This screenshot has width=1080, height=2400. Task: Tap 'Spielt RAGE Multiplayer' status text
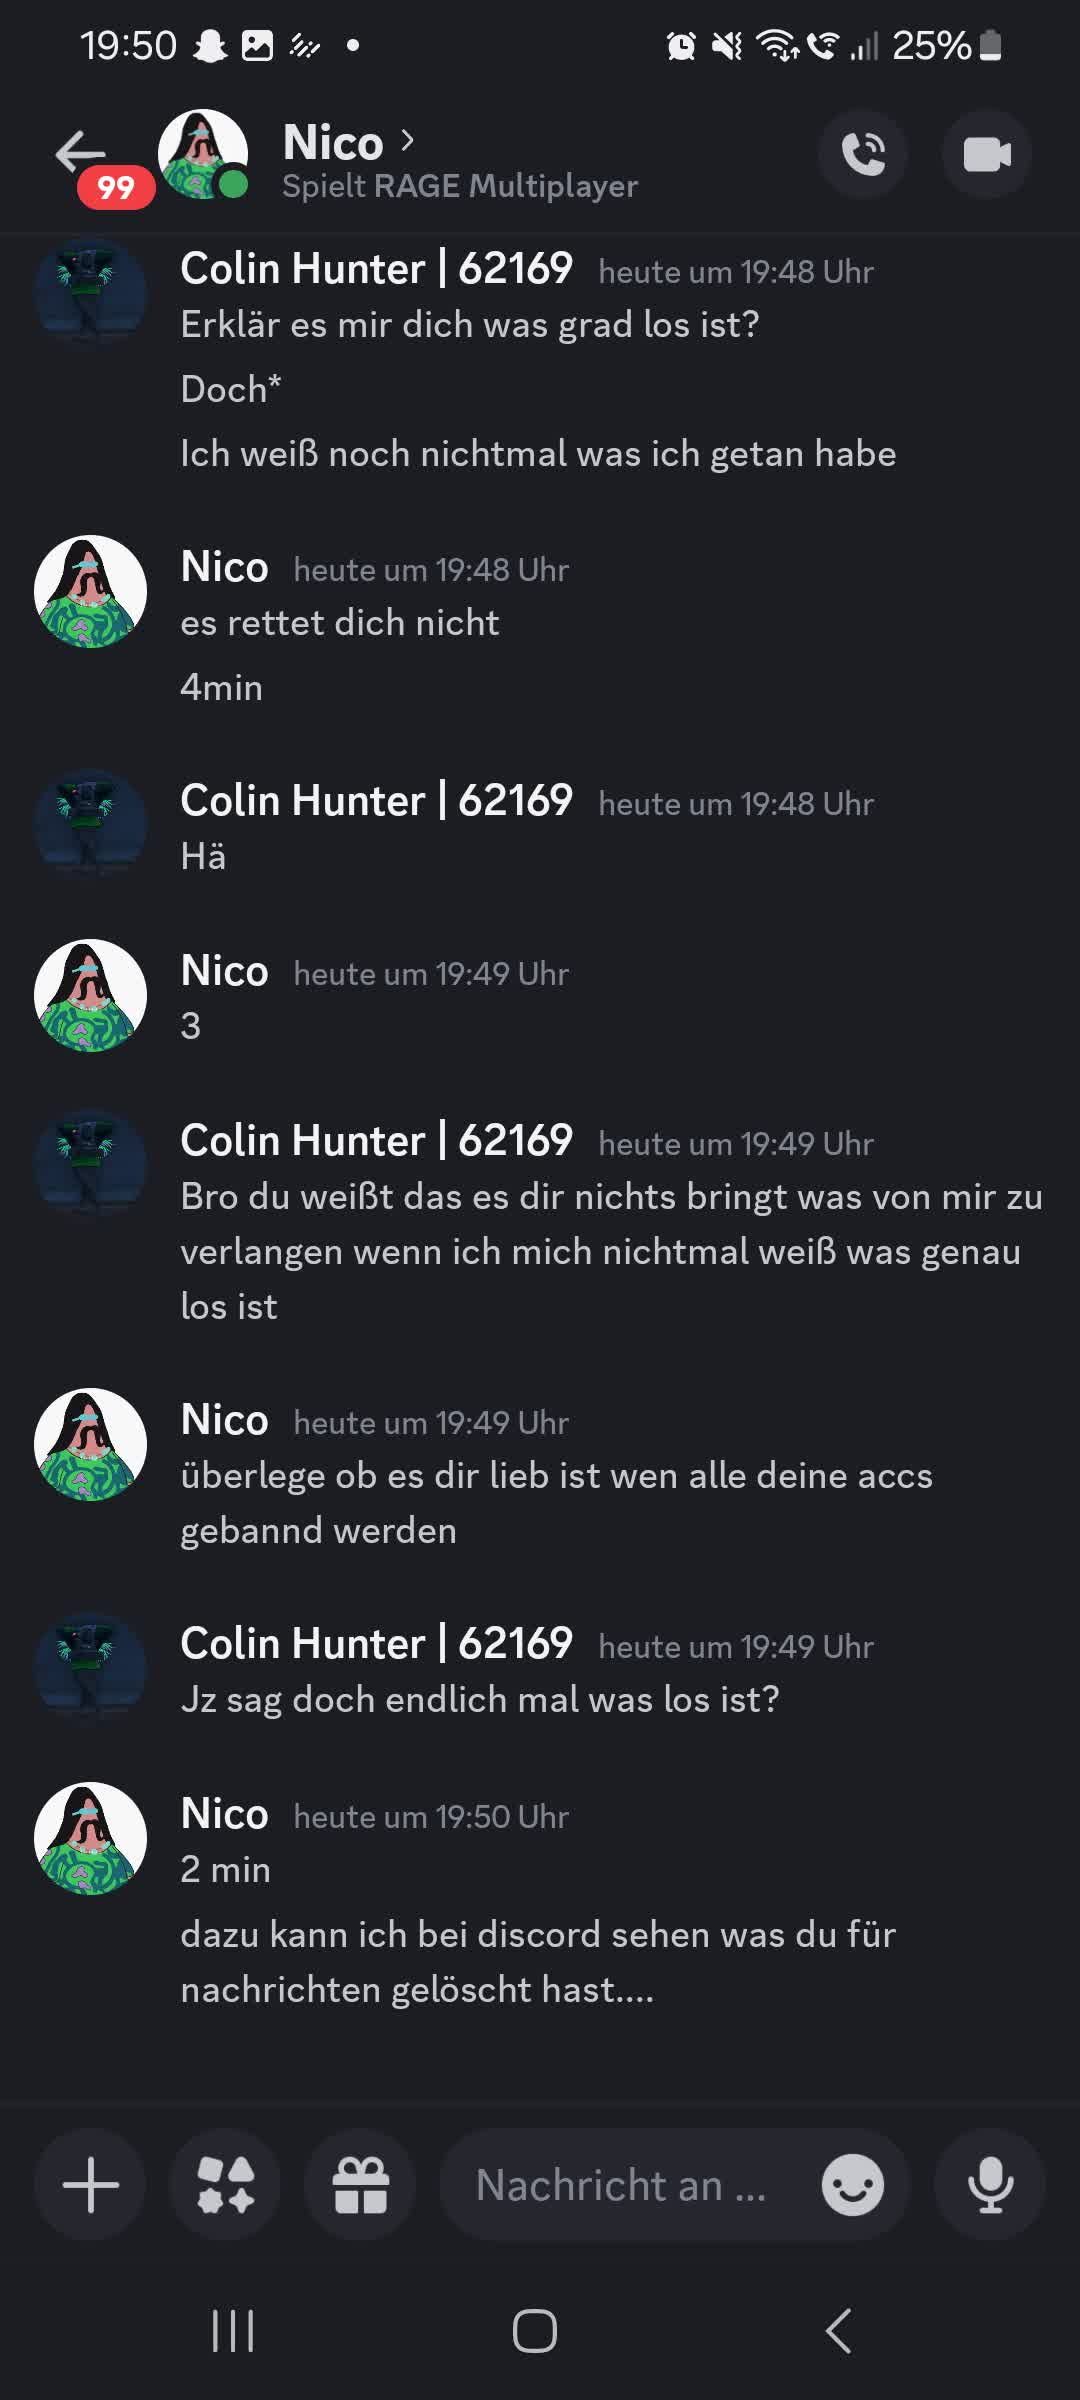pyautogui.click(x=460, y=186)
